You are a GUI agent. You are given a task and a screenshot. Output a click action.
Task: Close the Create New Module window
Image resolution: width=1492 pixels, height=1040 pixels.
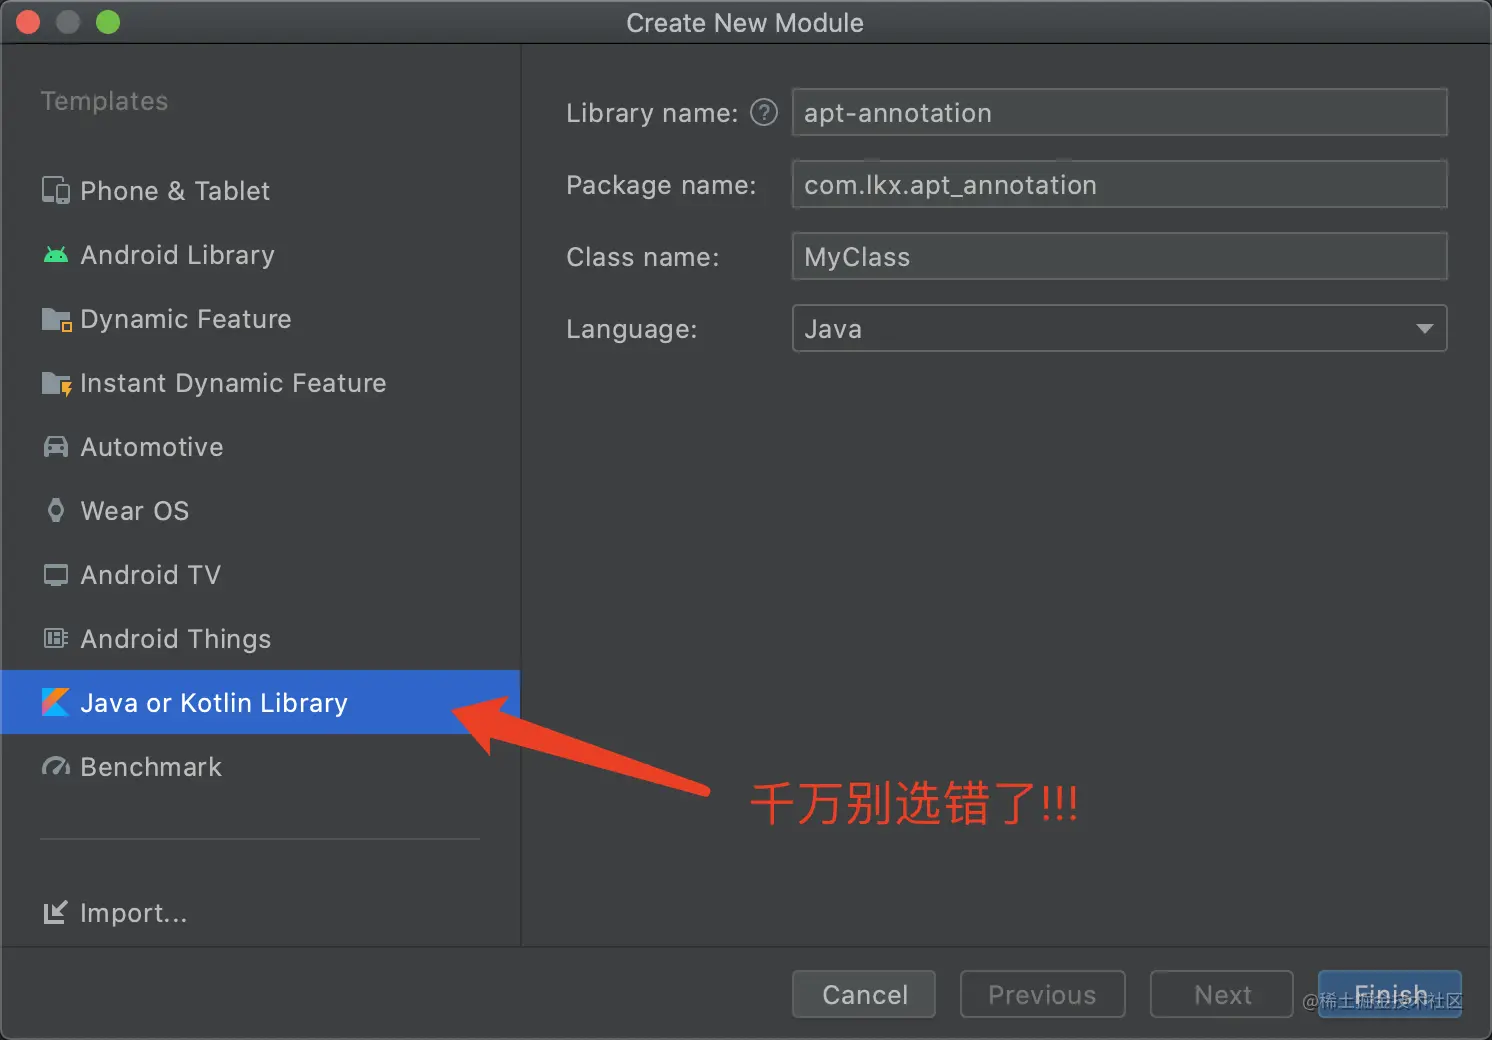point(28,22)
